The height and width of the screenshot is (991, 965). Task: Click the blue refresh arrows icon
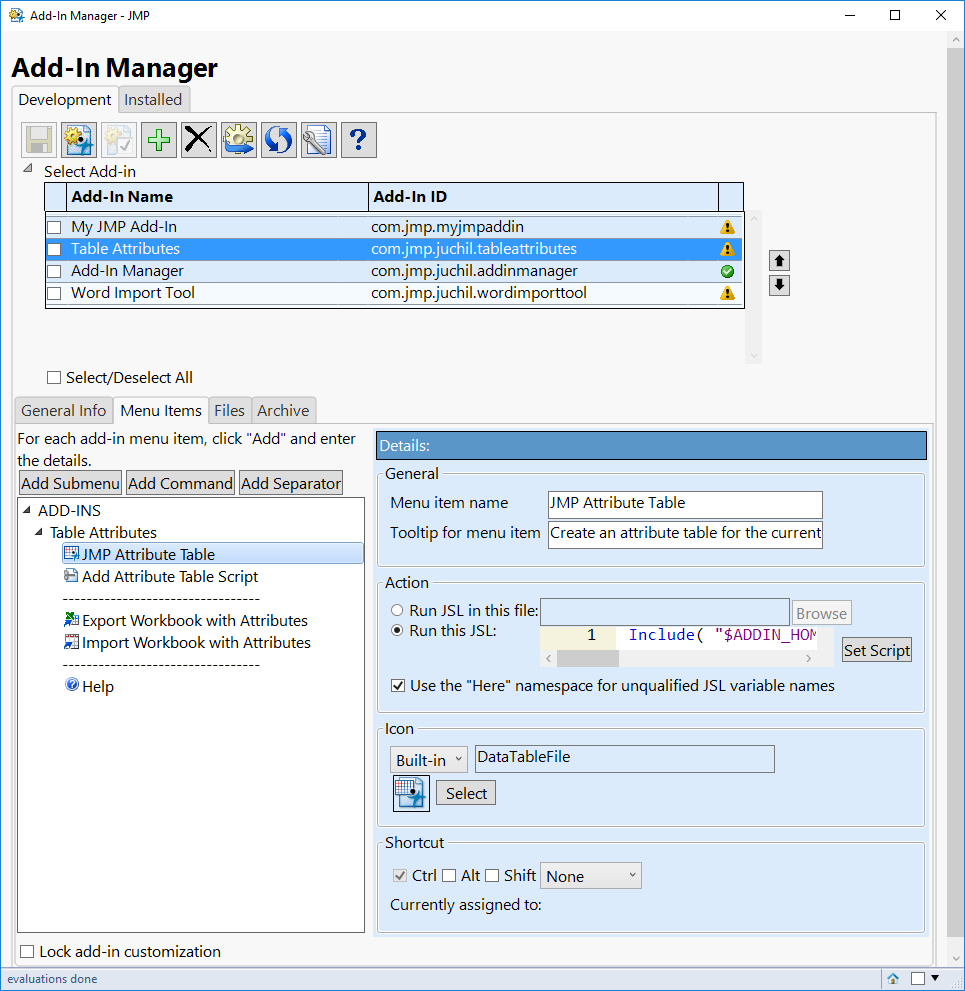pos(279,140)
